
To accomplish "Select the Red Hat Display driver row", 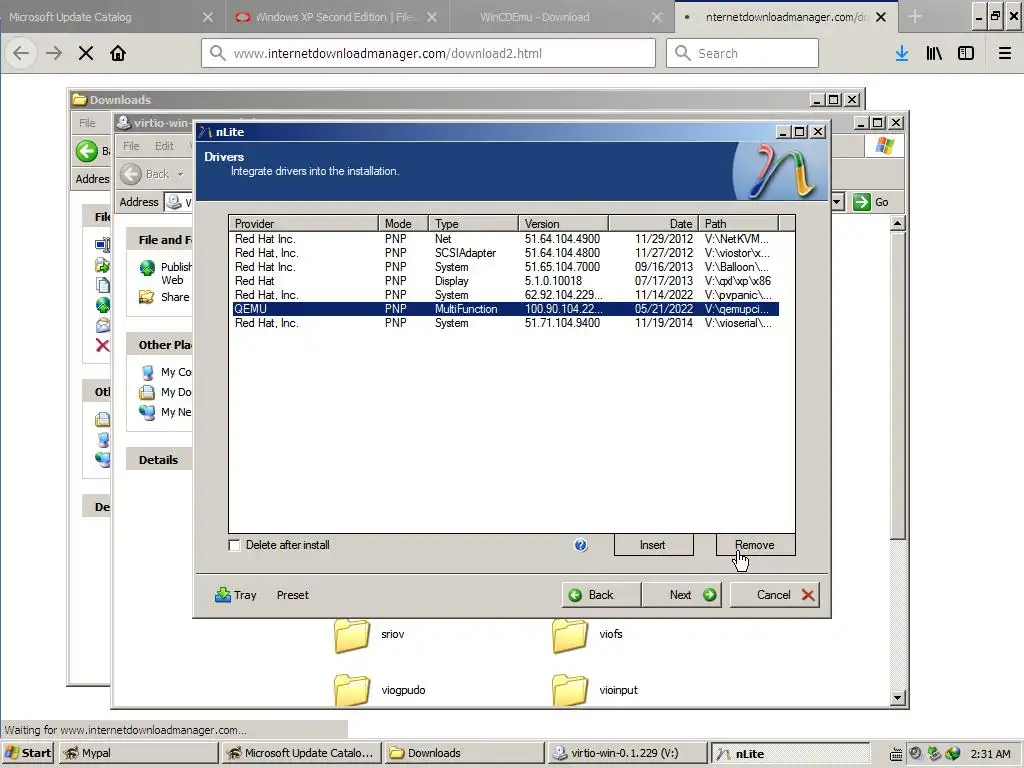I will click(x=505, y=281).
